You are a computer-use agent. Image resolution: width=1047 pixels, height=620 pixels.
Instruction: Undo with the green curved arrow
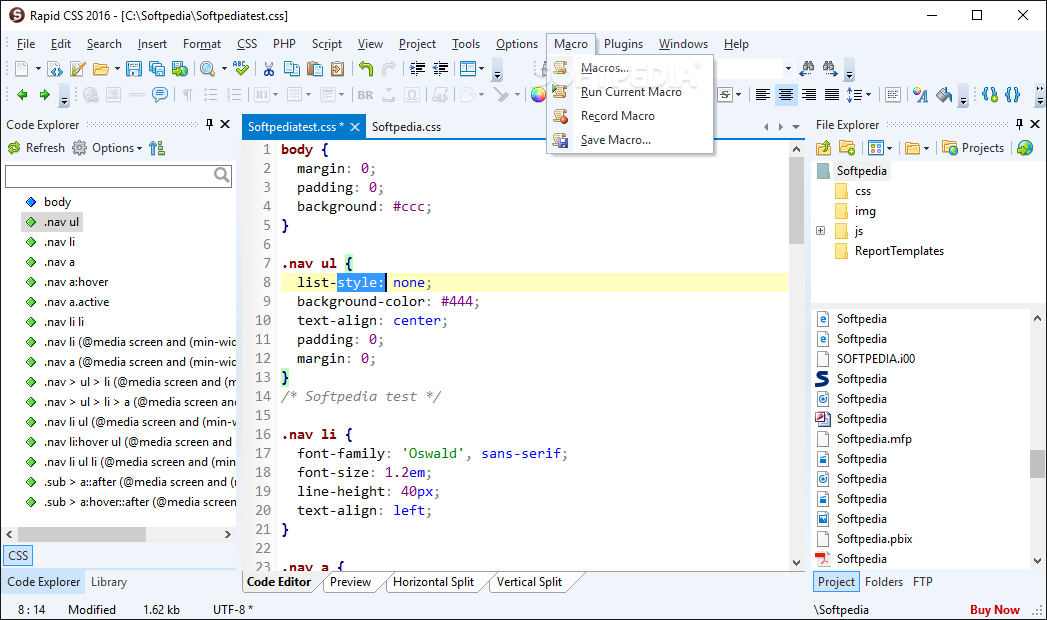coord(366,69)
